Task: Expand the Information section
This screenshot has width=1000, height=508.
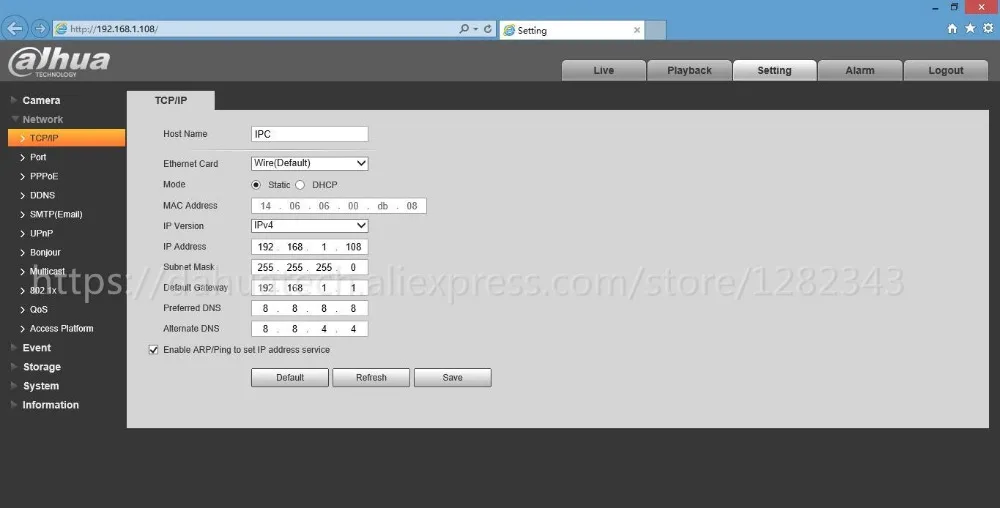Action: pos(50,405)
